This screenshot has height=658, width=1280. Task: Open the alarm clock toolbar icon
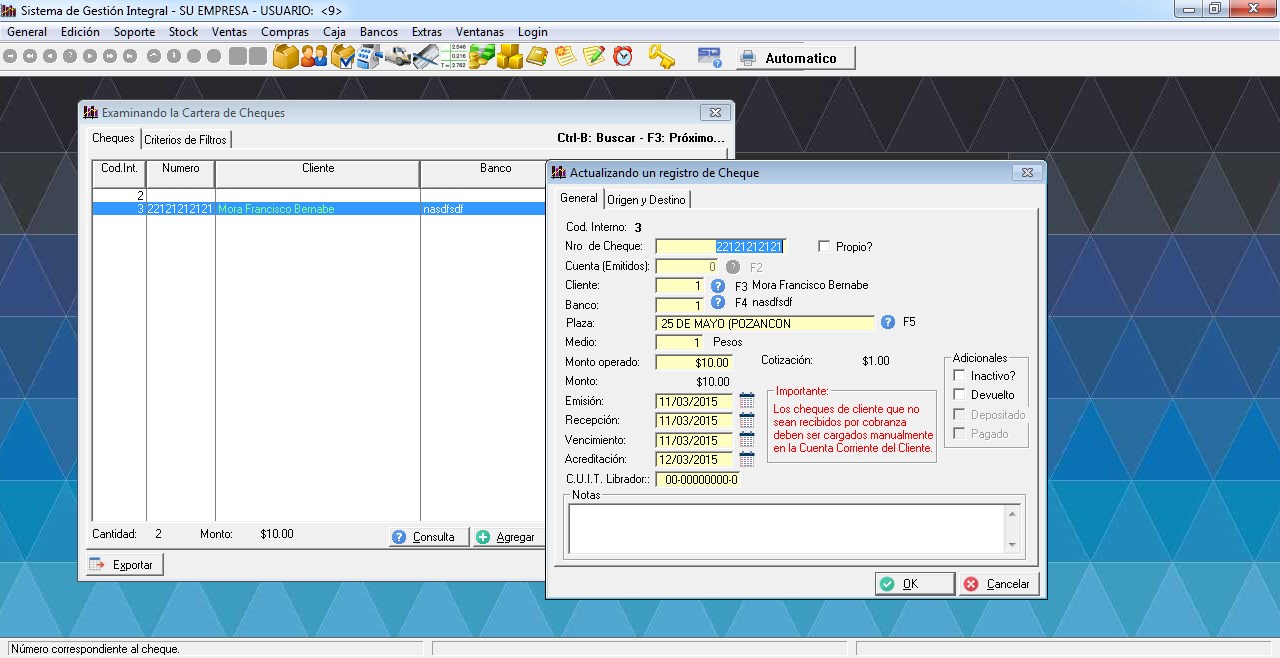623,57
